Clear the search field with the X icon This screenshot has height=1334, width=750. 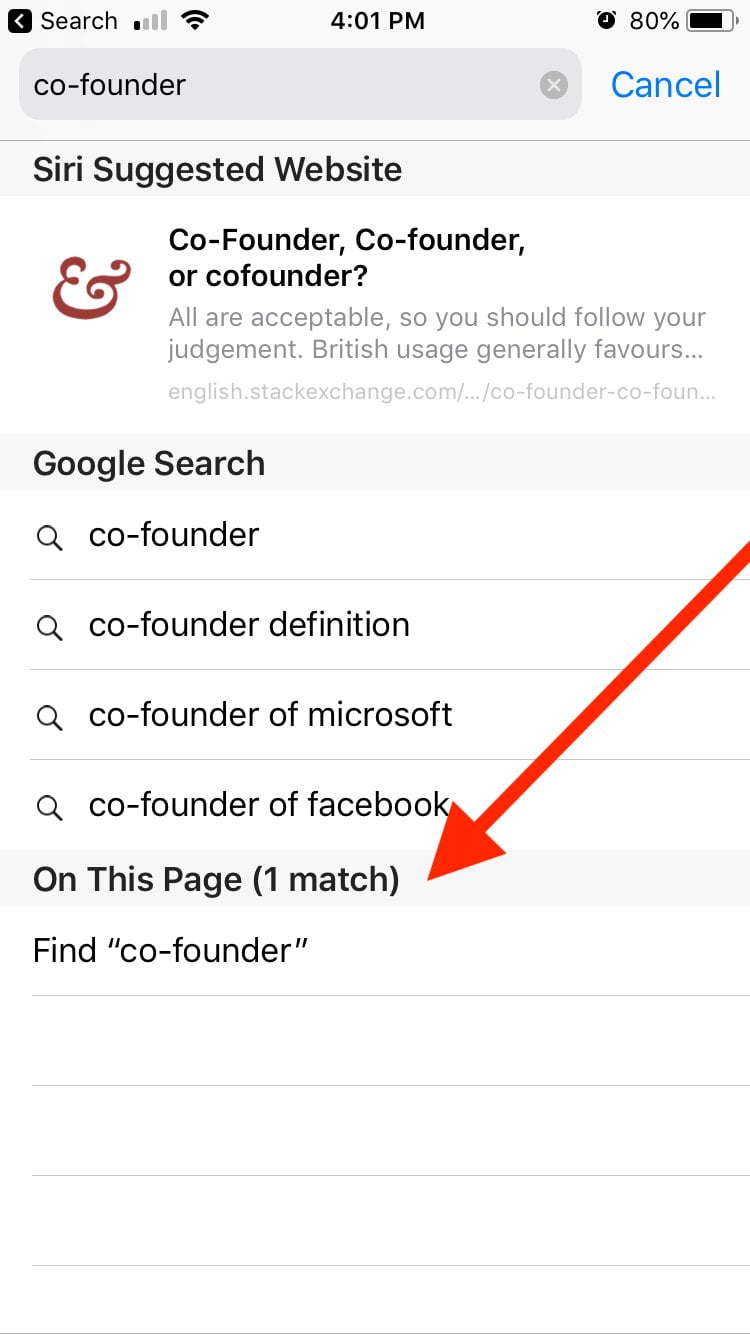(554, 85)
